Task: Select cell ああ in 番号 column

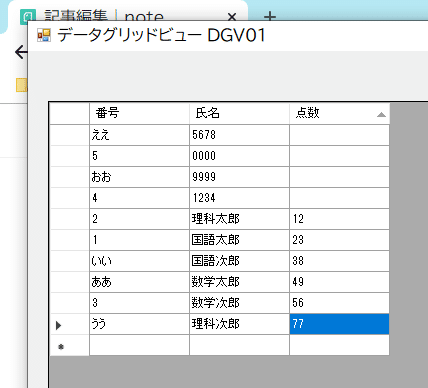Action: tap(139, 282)
